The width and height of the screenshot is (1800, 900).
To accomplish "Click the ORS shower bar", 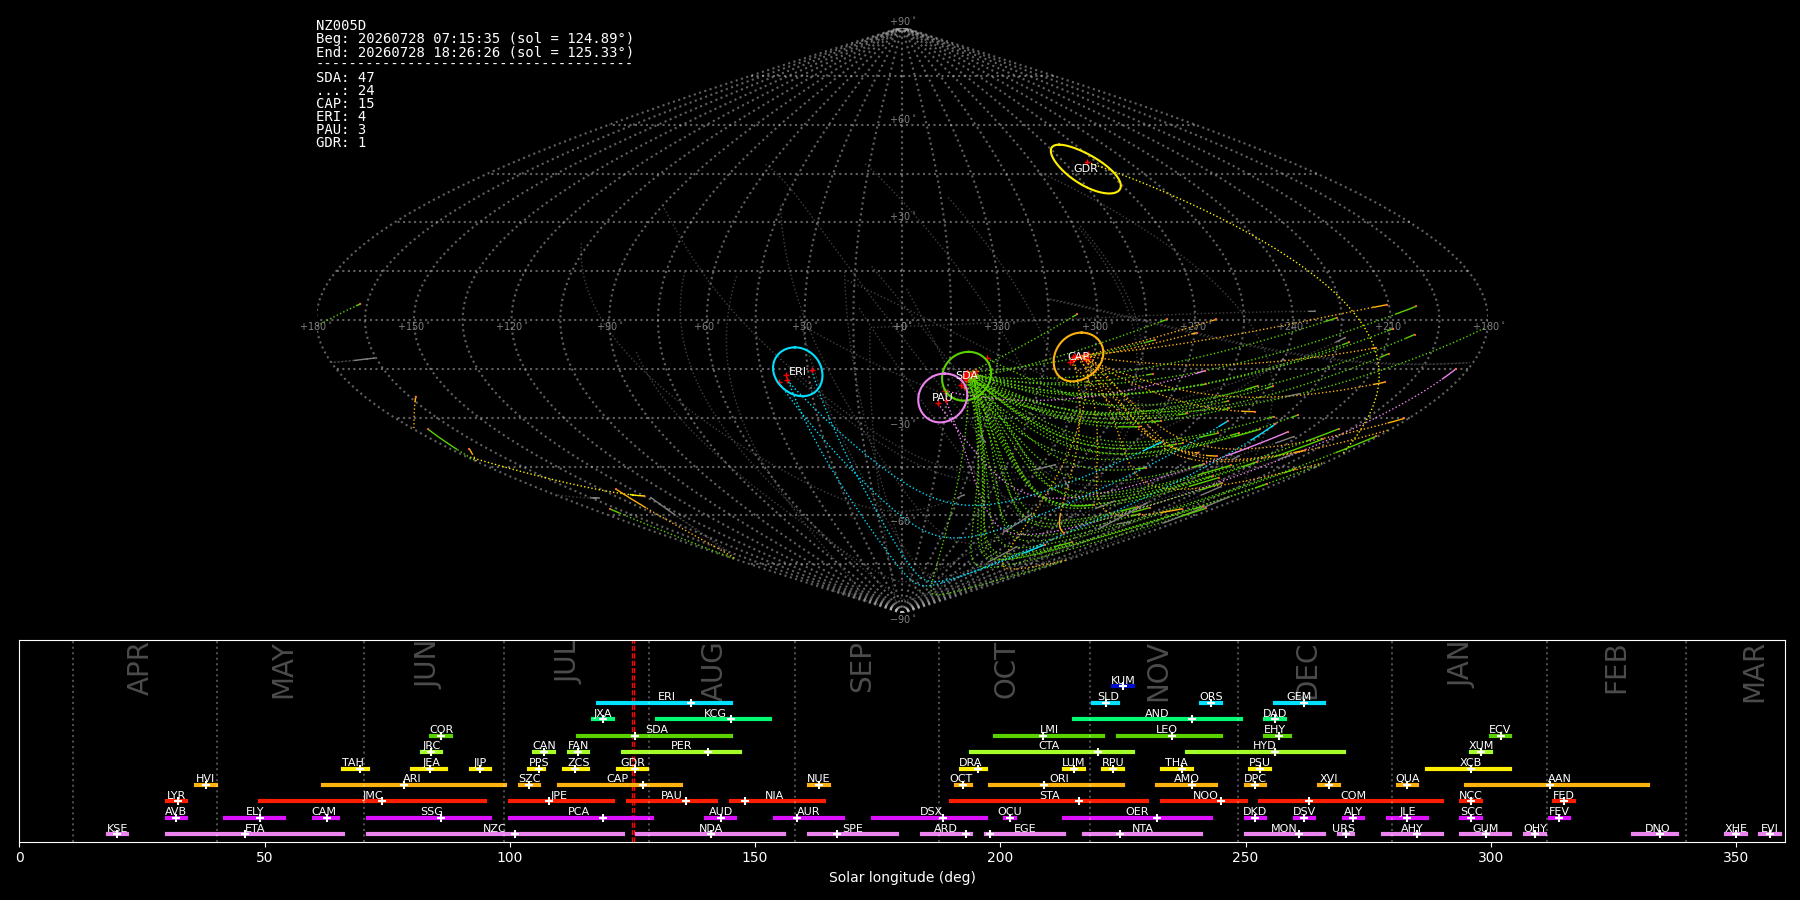I will pyautogui.click(x=1211, y=703).
